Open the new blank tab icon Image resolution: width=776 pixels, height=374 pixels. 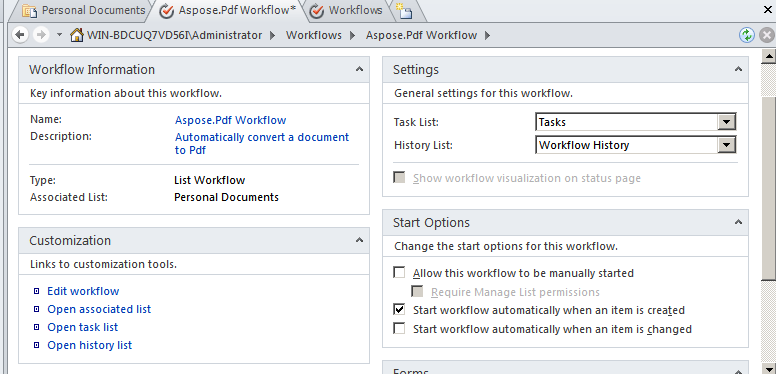(x=404, y=11)
